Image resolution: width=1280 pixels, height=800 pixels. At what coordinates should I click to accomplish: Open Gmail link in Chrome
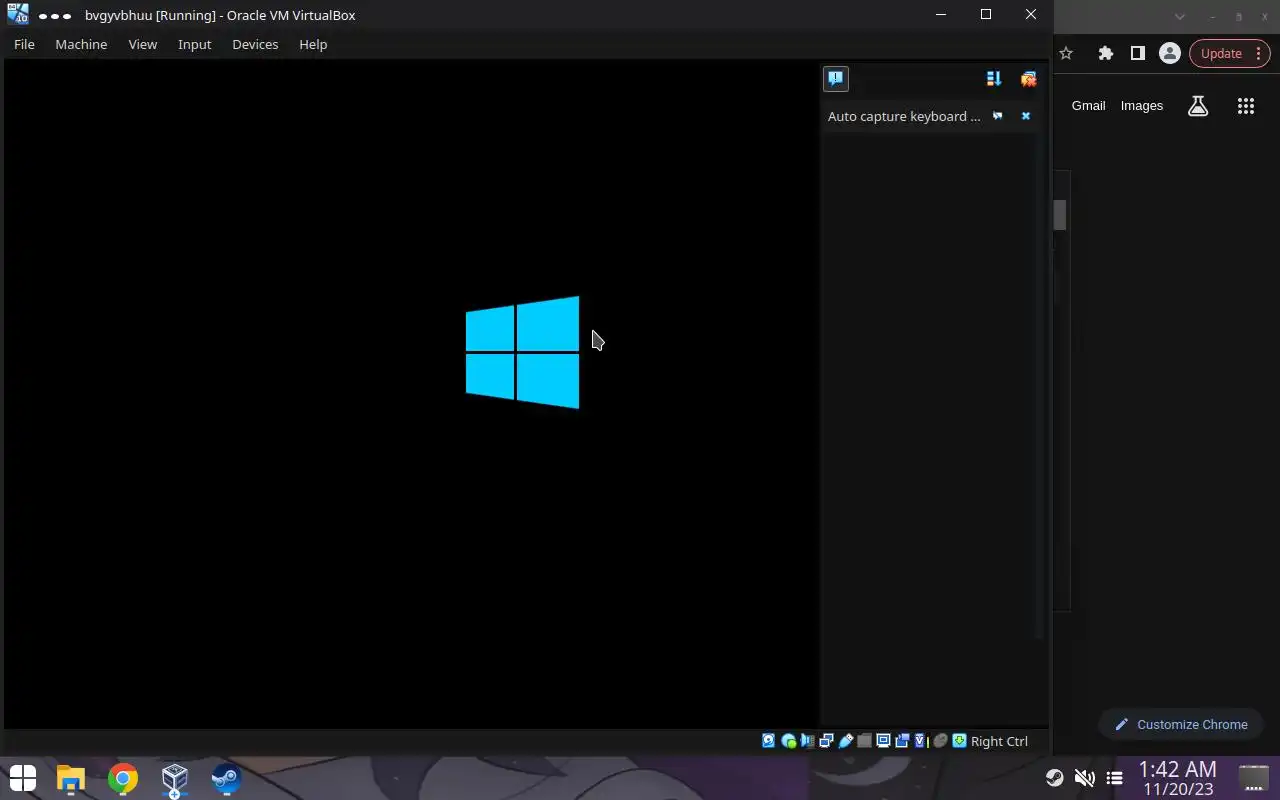(1088, 105)
